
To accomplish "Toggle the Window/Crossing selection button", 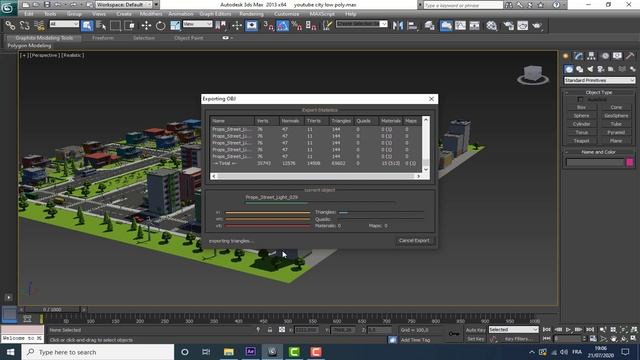I will coord(129,26).
